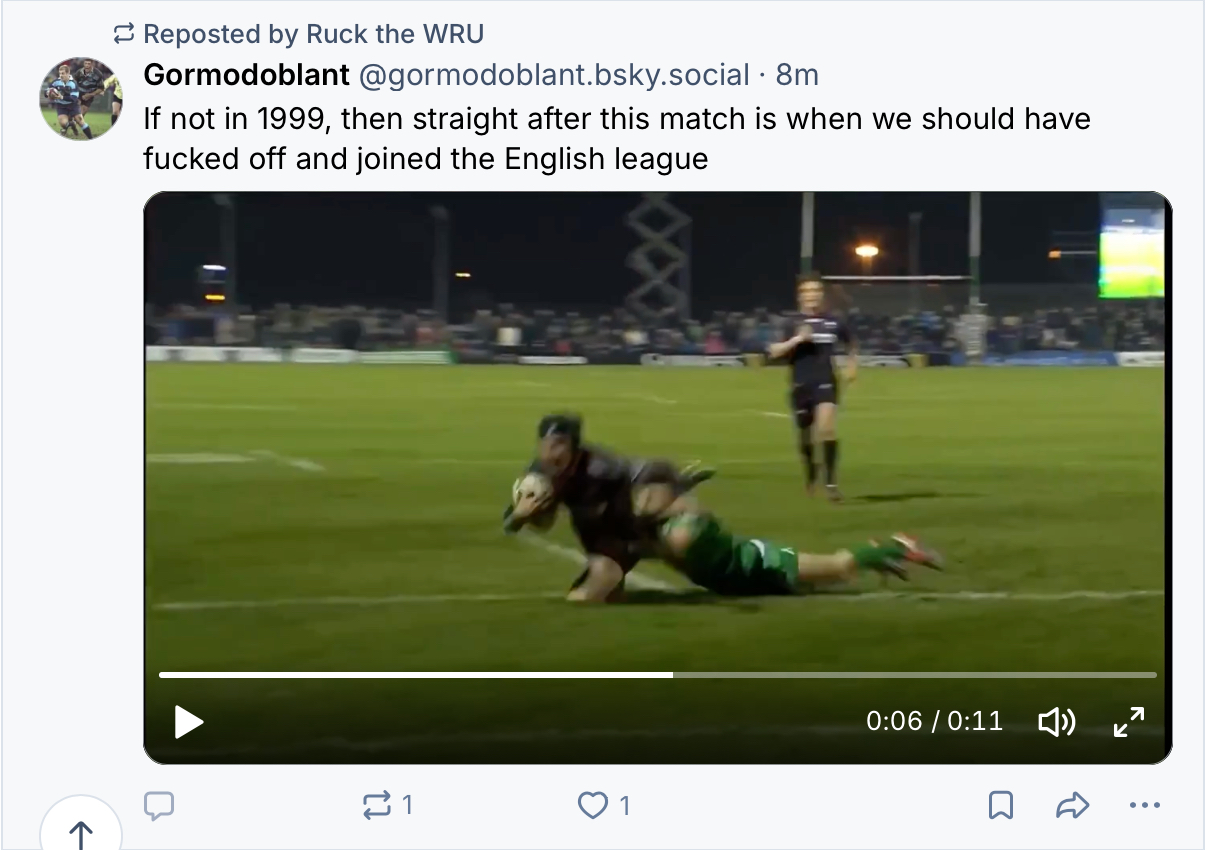The image size is (1208, 850).
Task: Mute the video sound
Action: pos(1057,721)
